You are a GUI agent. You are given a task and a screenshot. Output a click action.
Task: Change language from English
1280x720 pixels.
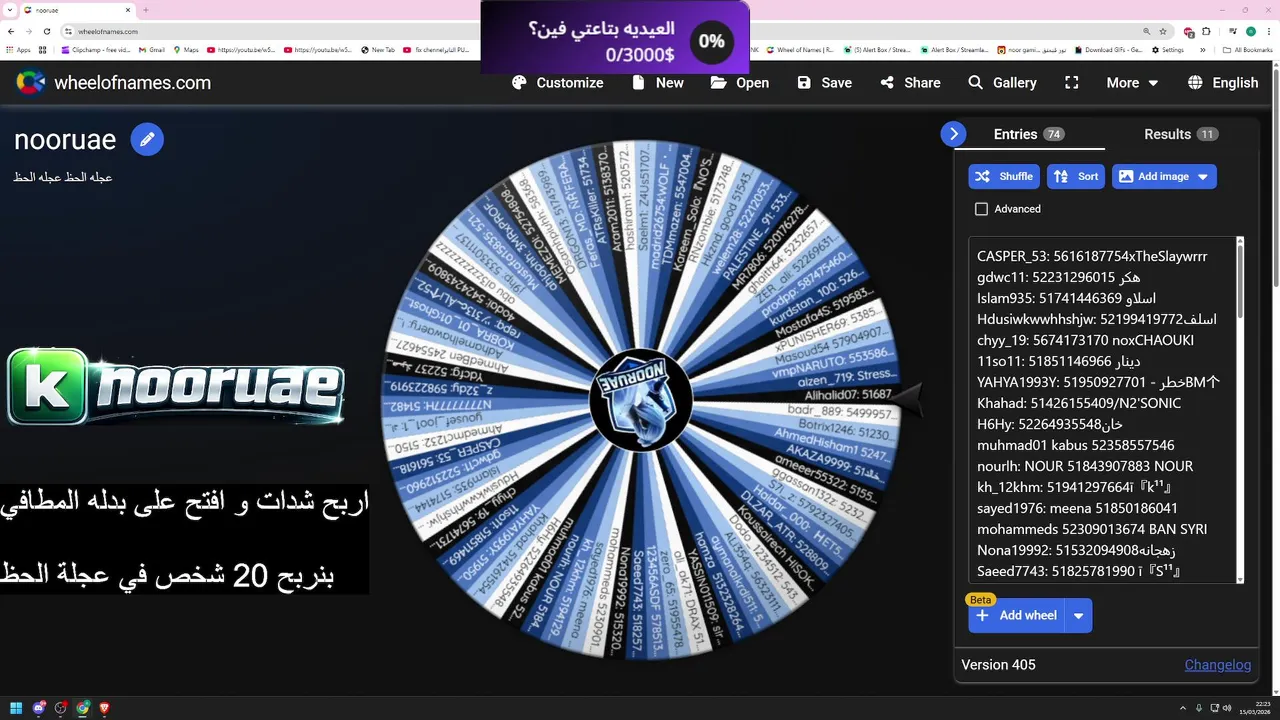pyautogui.click(x=1223, y=83)
